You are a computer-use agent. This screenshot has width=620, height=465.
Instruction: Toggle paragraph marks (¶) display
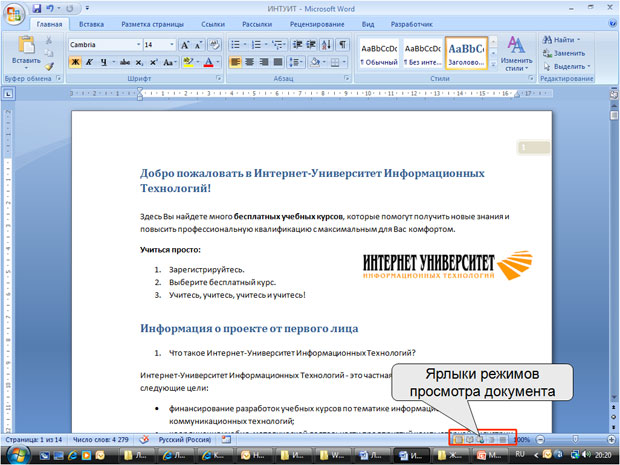342,45
